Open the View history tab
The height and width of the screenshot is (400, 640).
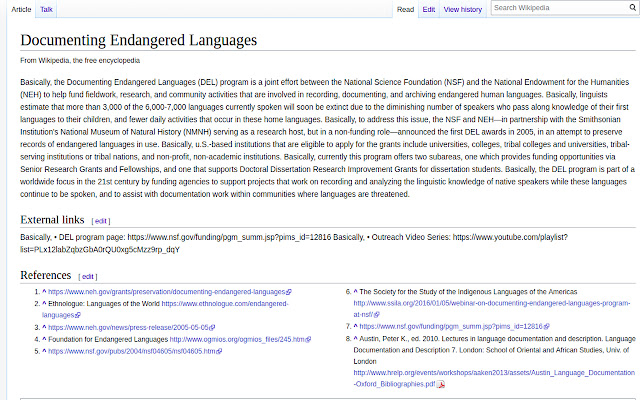coord(462,9)
